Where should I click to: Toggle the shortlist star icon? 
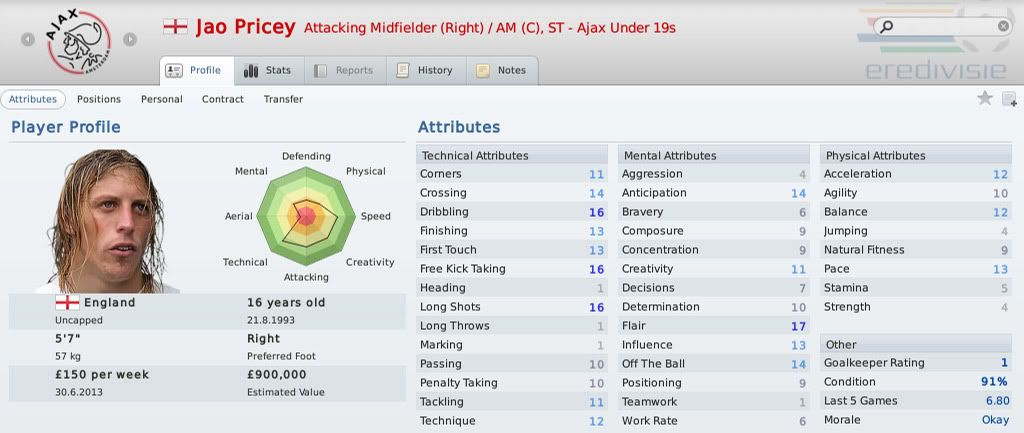(x=985, y=99)
